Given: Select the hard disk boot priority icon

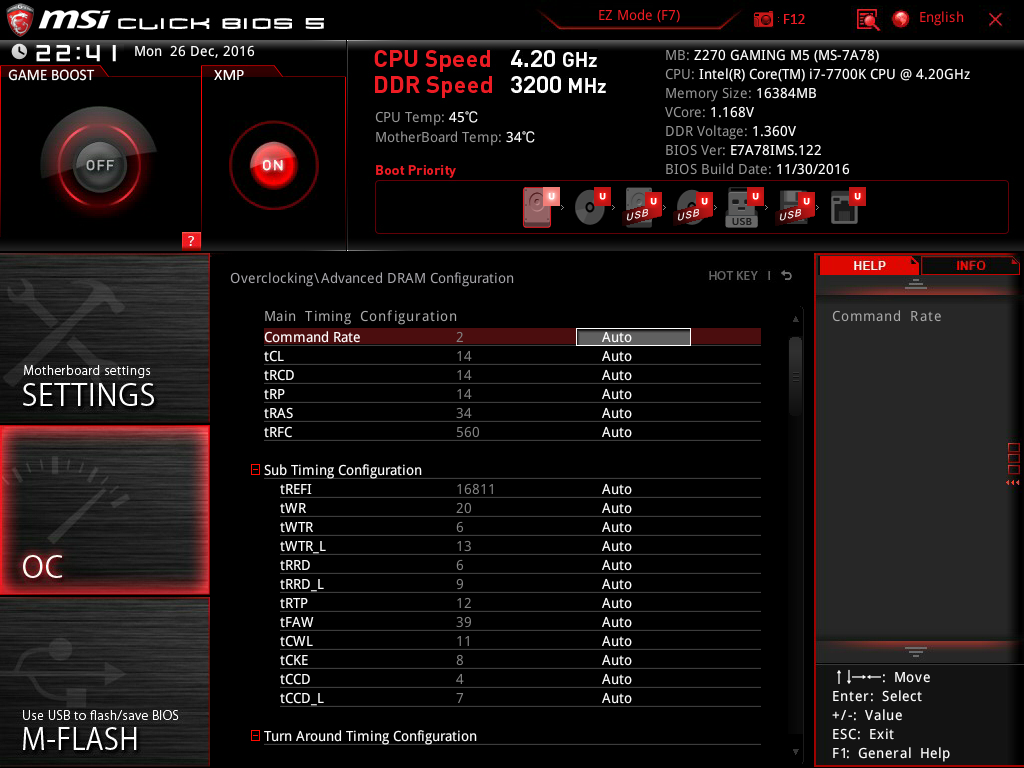Looking at the screenshot, I should (537, 208).
